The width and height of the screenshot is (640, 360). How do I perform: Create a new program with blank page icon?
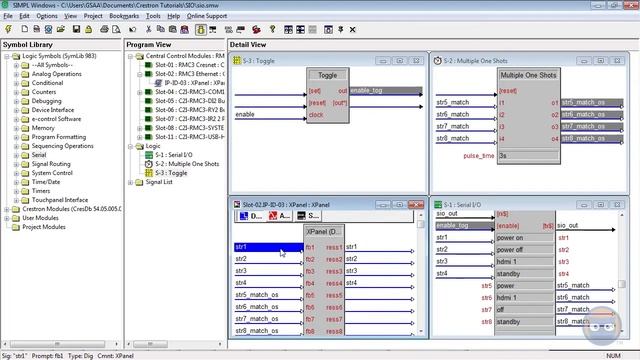tap(24, 29)
